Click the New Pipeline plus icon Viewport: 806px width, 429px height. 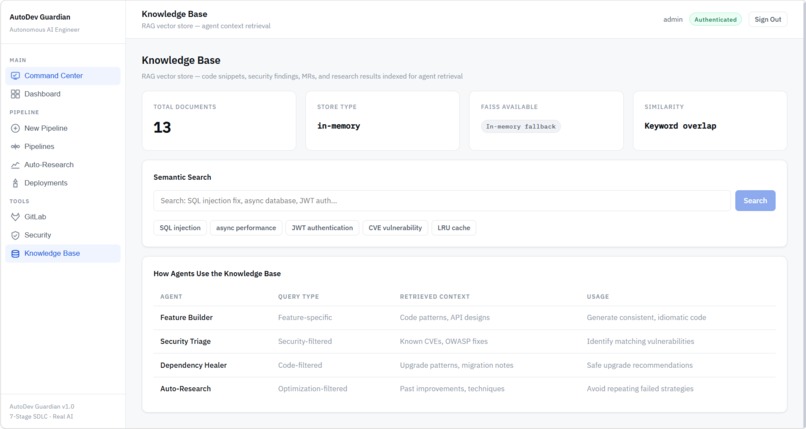click(15, 128)
